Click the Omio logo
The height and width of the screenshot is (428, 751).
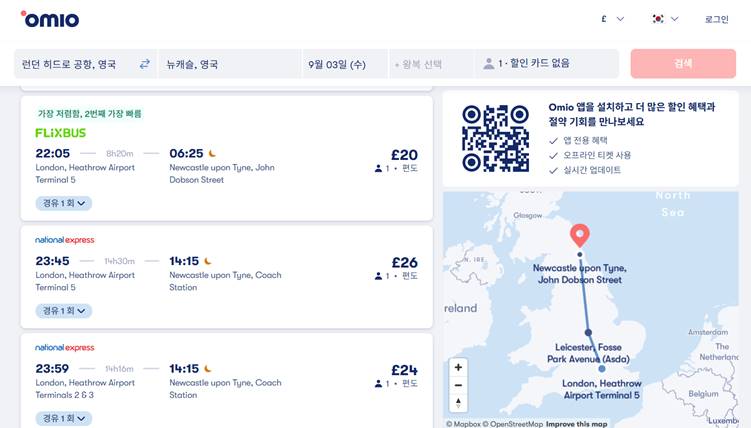click(50, 19)
